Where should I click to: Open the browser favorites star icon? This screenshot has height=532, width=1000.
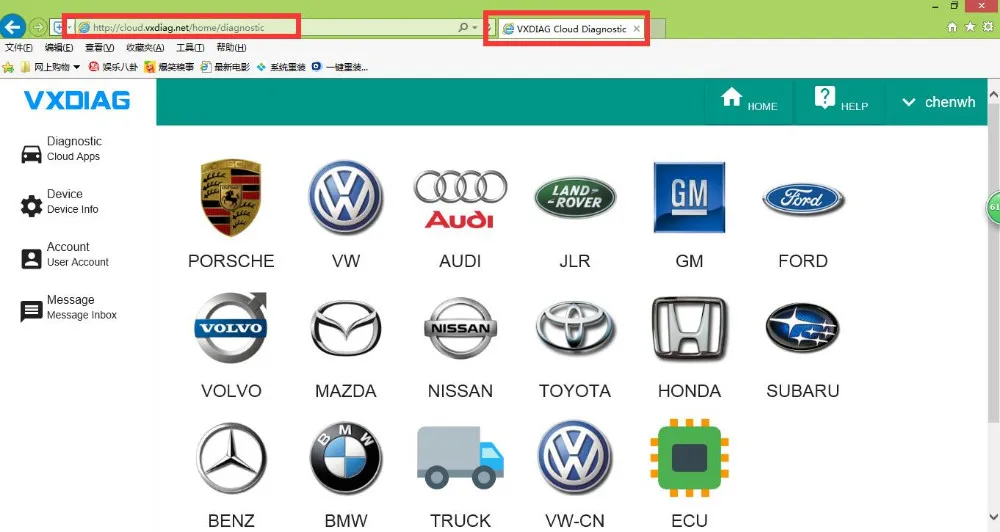coord(970,27)
